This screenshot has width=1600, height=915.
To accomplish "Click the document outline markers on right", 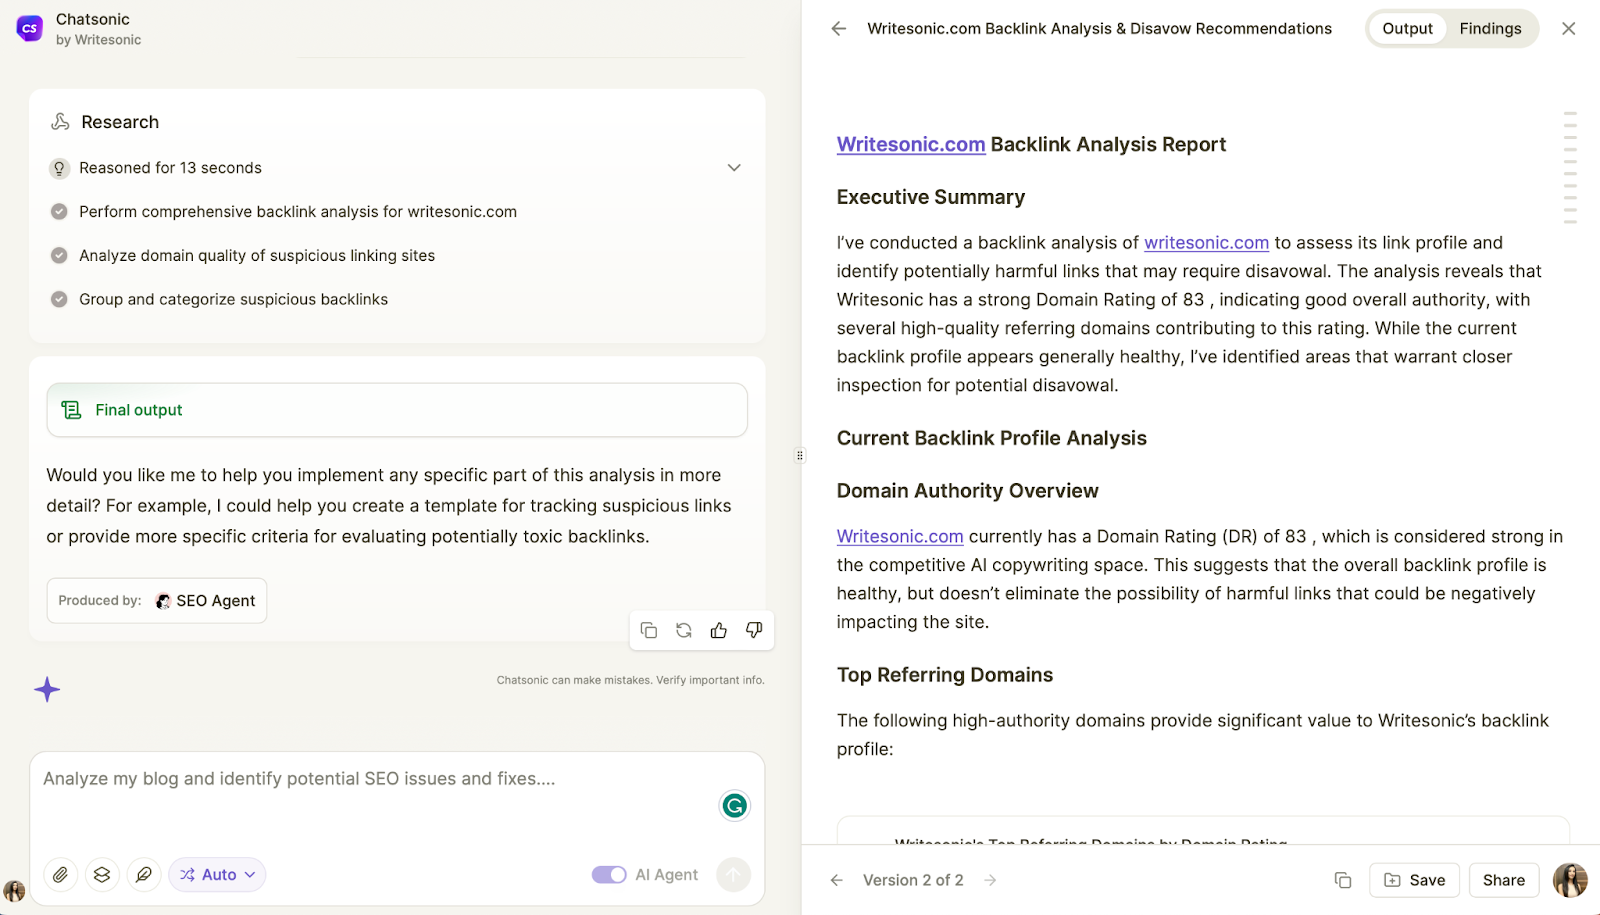I will [x=1570, y=167].
